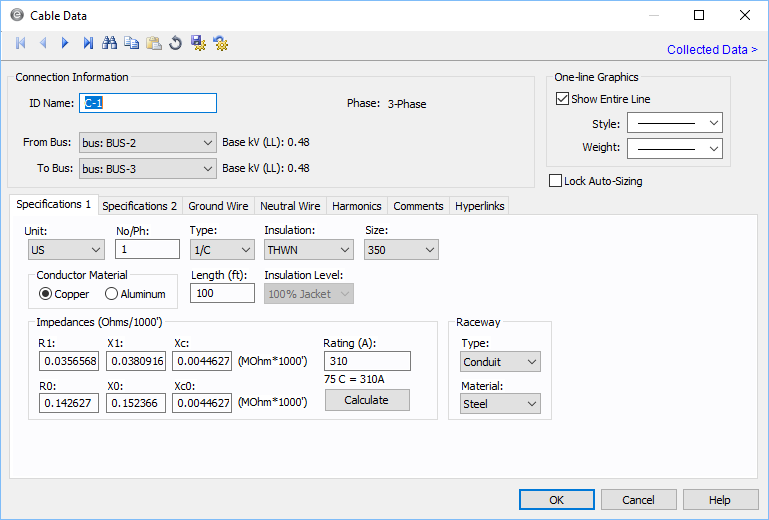
Task: Expand the Insulation THWN dropdown
Action: pyautogui.click(x=308, y=250)
